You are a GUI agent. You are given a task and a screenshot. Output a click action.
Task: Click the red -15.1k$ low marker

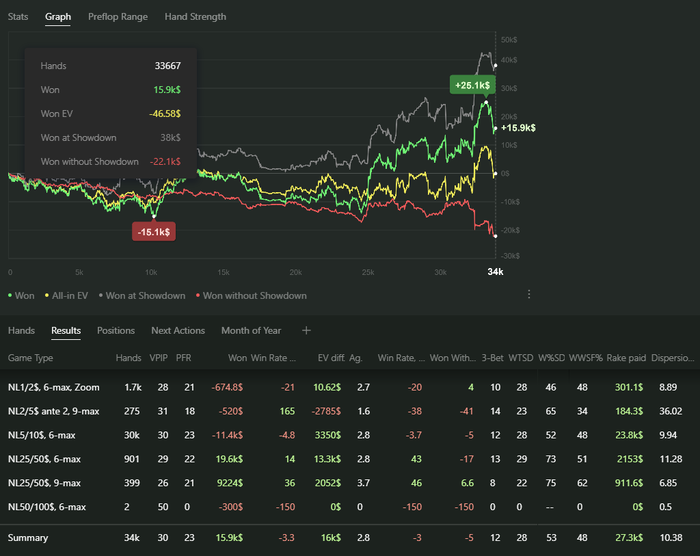click(x=155, y=232)
